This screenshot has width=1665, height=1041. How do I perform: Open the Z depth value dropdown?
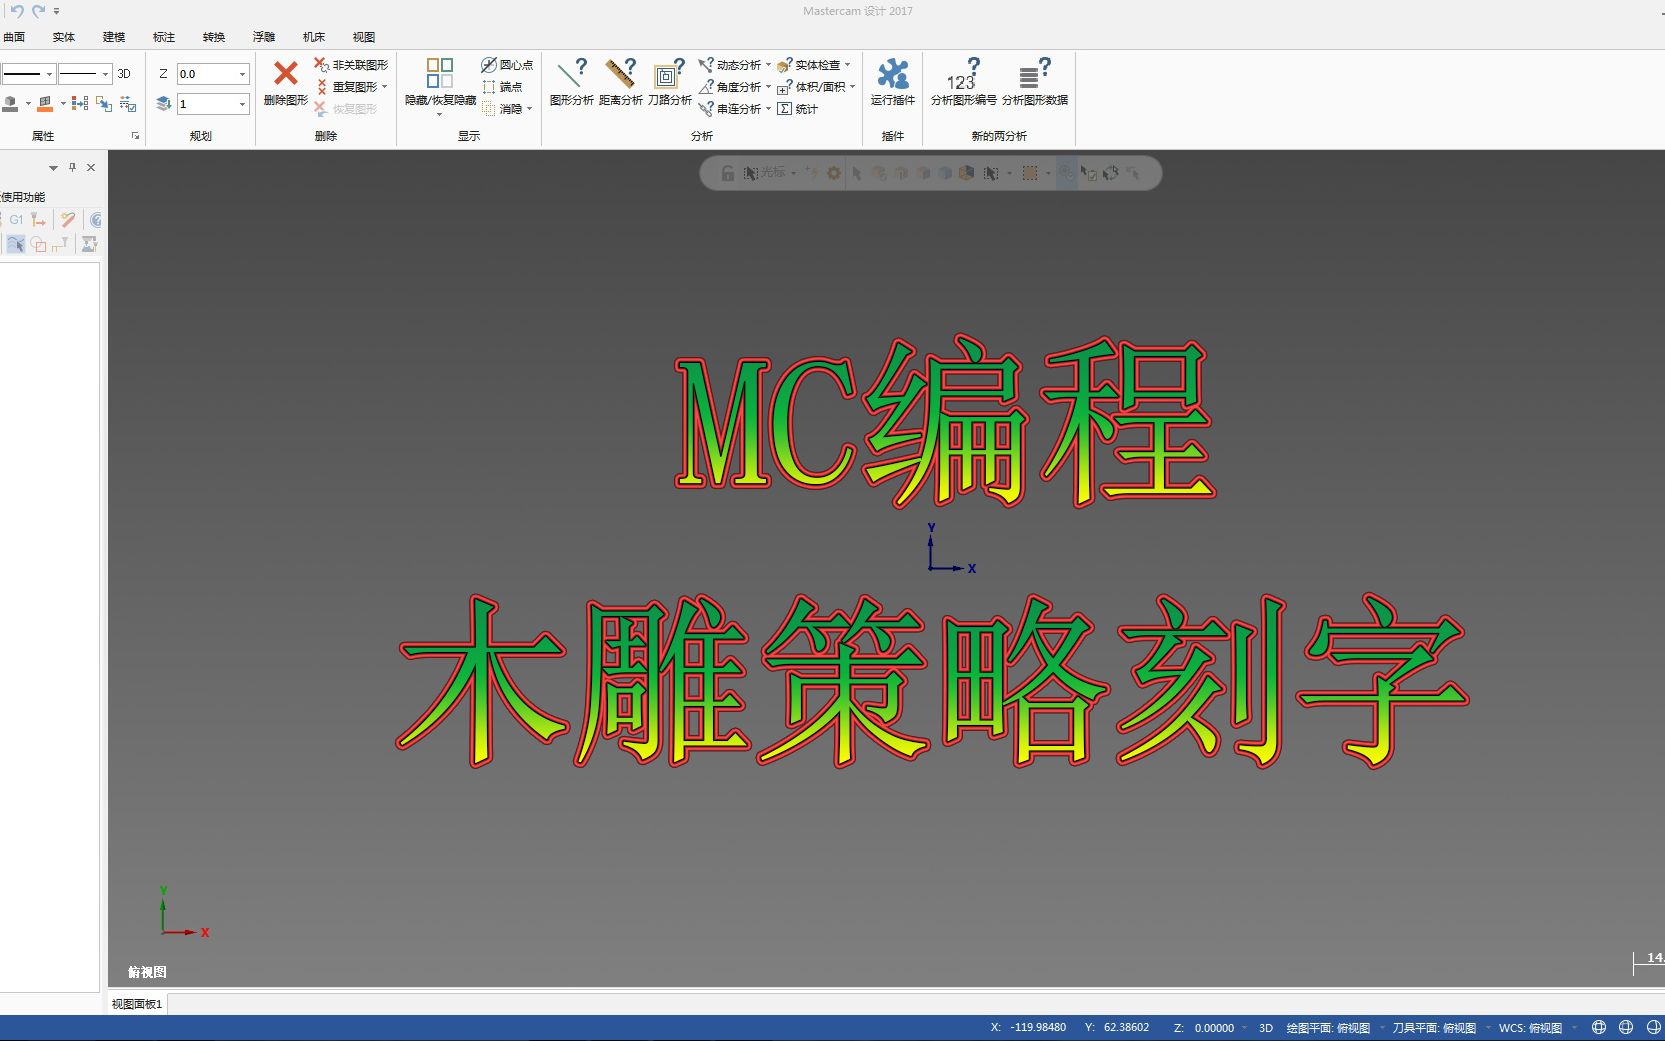pyautogui.click(x=241, y=73)
